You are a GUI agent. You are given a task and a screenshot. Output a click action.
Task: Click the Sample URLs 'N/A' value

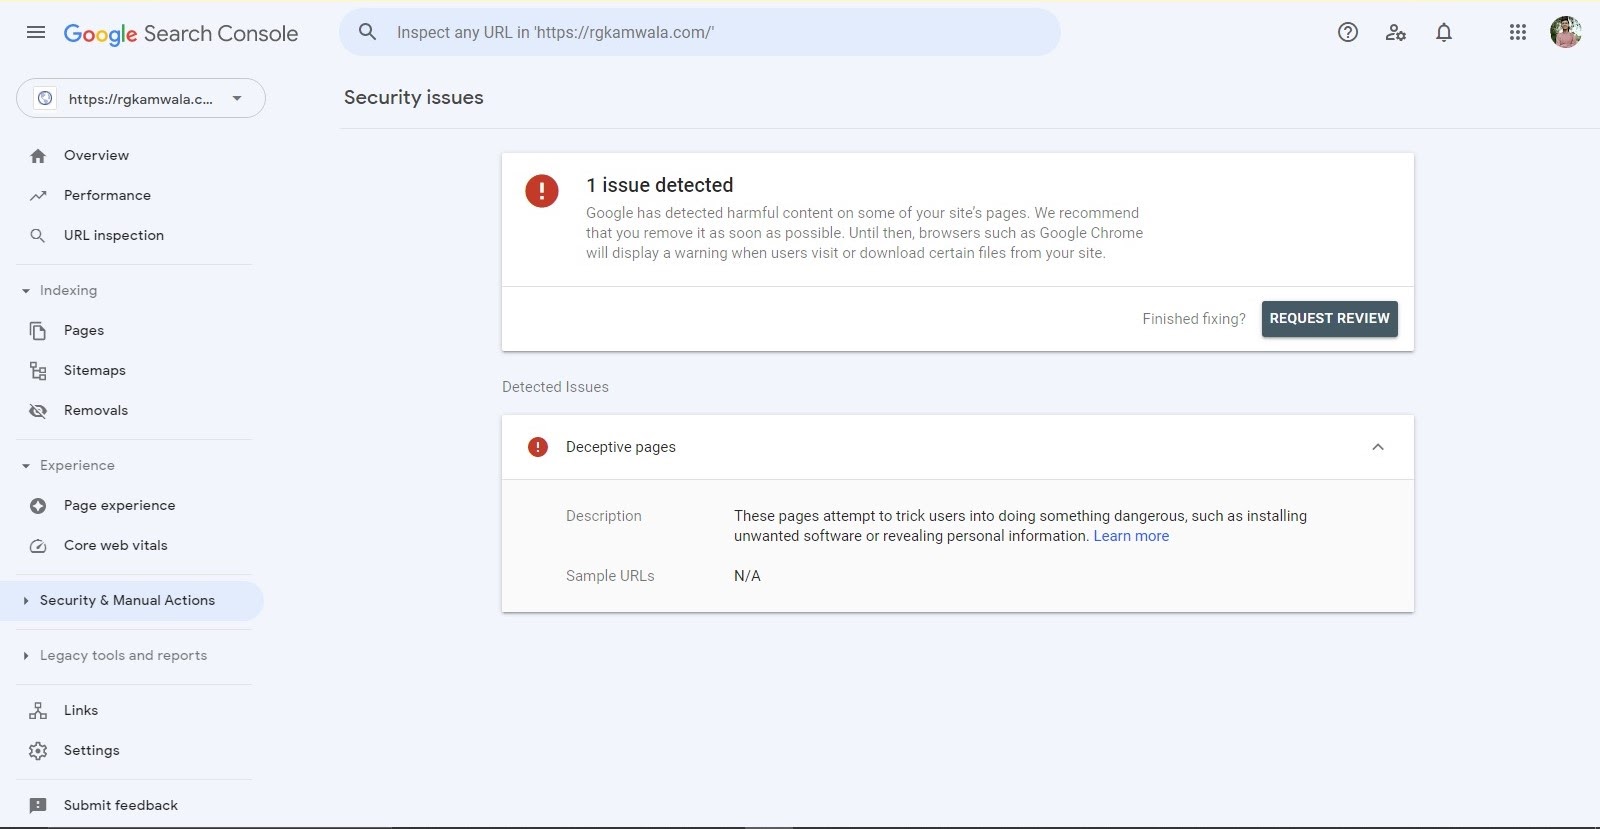pyautogui.click(x=747, y=576)
